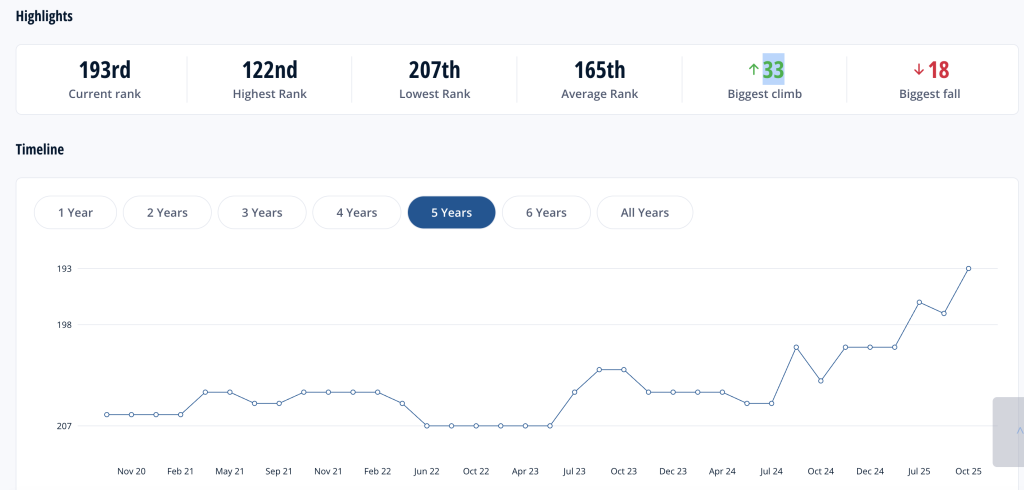Click the Jul 25 axis label

coord(919,471)
